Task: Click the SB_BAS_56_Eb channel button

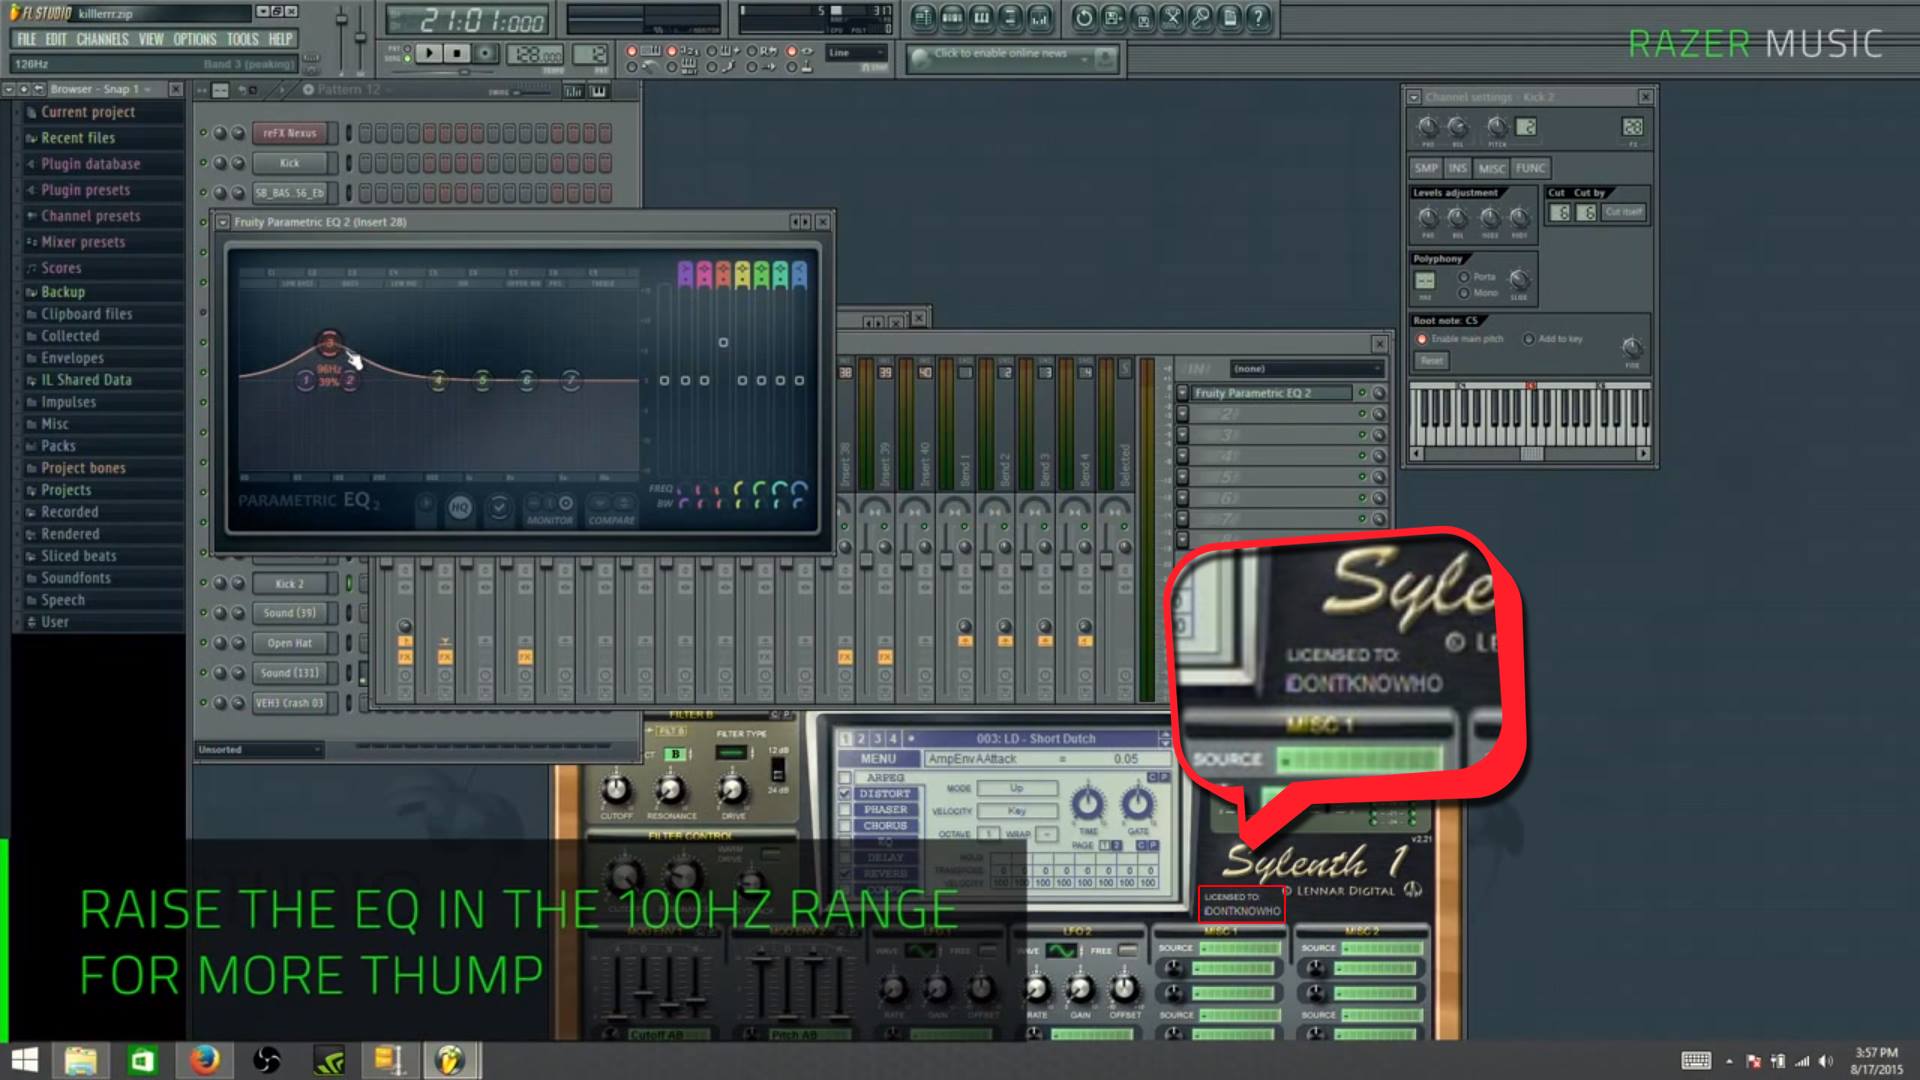Action: pos(290,193)
